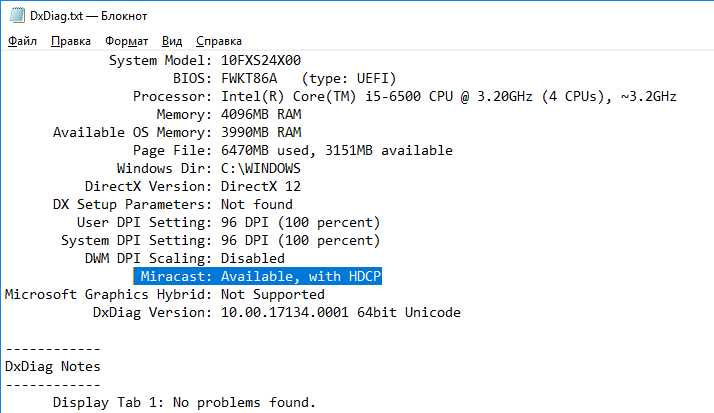Click the highlighted Miracast line
The width and height of the screenshot is (714, 413).
tap(258, 276)
